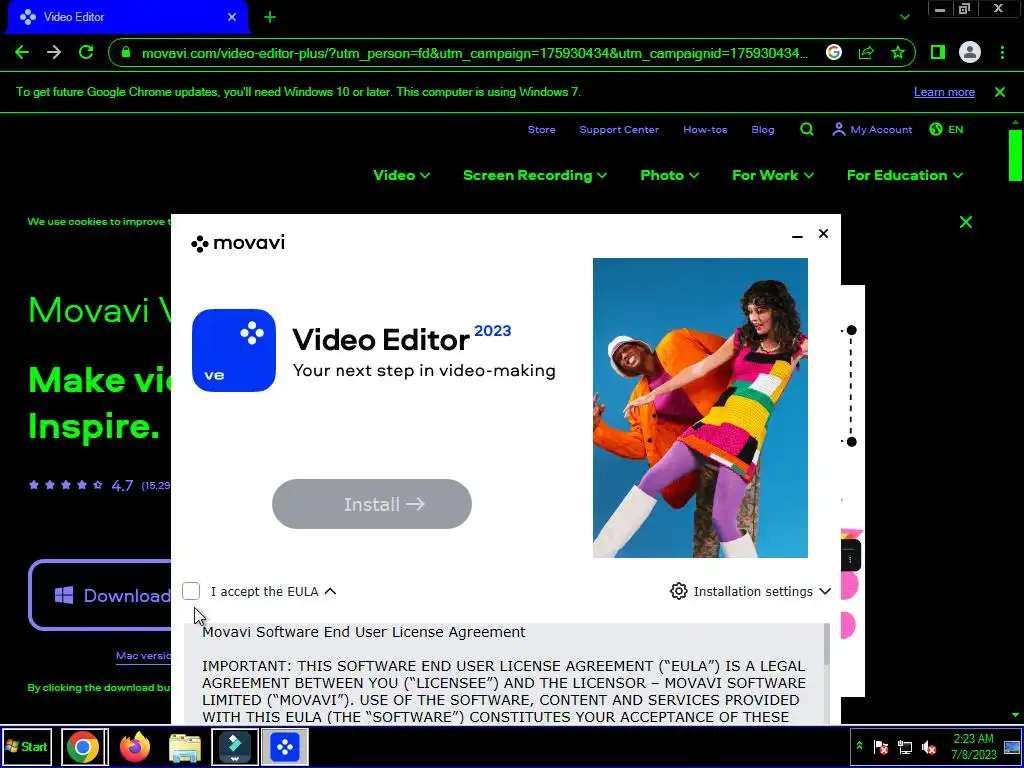
Task: Tick the I accept the EULA checkbox
Action: (x=191, y=591)
